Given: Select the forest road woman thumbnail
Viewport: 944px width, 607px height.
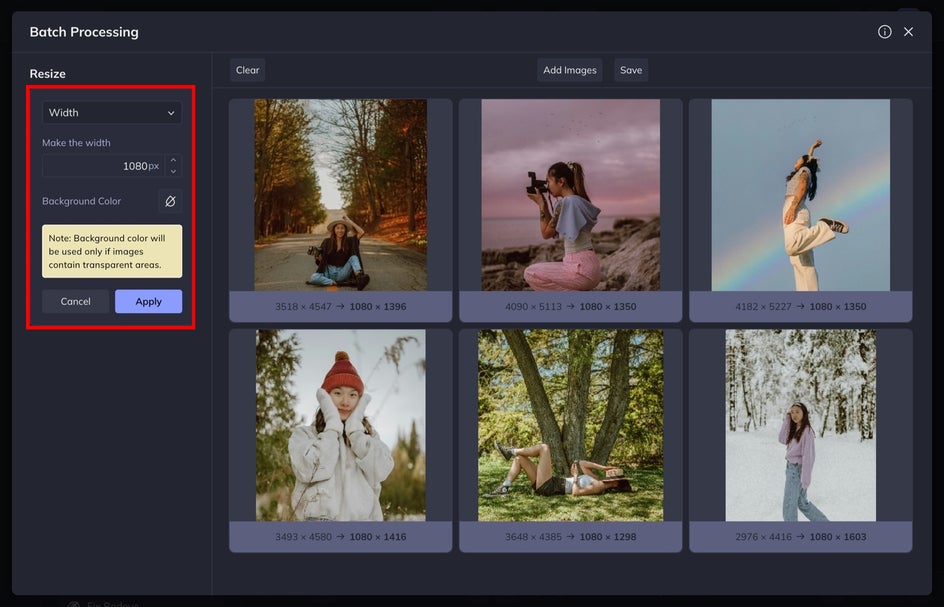Looking at the screenshot, I should tap(341, 195).
